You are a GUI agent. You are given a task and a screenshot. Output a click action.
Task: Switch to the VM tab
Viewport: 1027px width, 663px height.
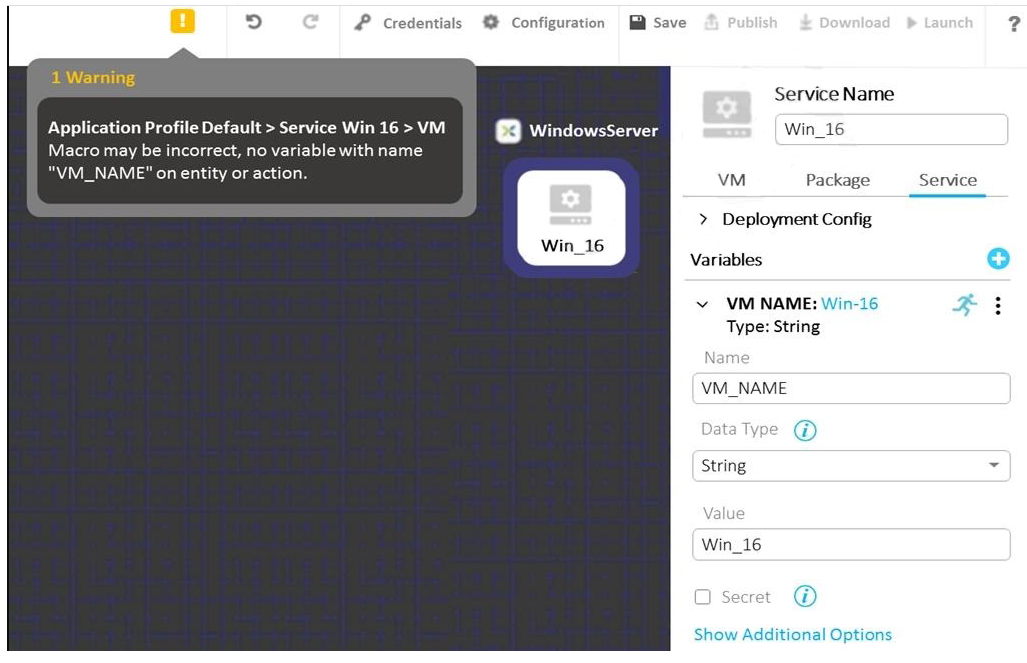[731, 180]
